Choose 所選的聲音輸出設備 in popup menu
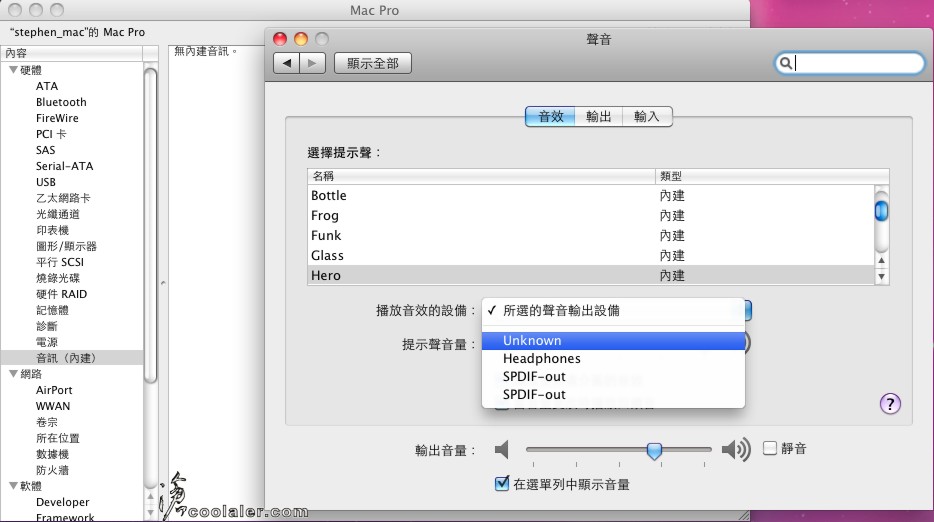 click(x=614, y=310)
